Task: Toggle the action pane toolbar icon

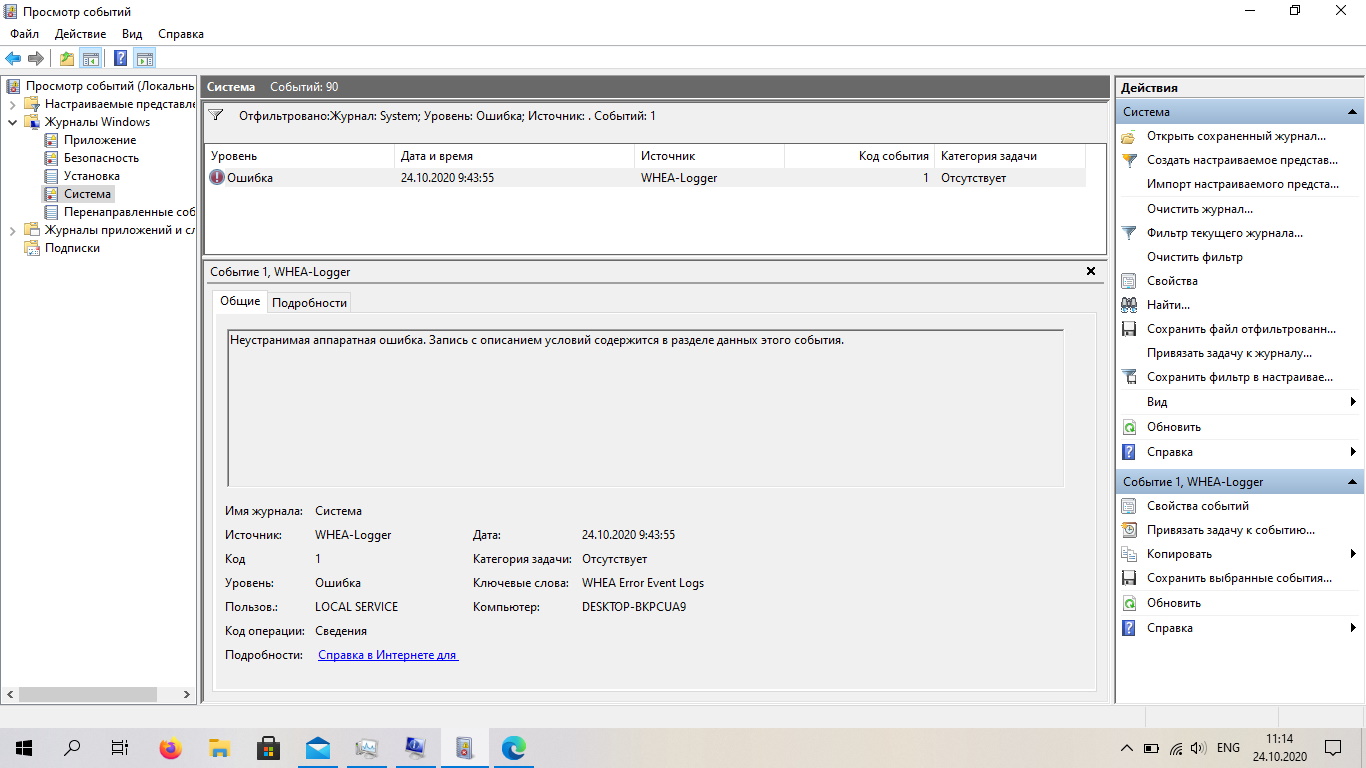Action: click(144, 58)
